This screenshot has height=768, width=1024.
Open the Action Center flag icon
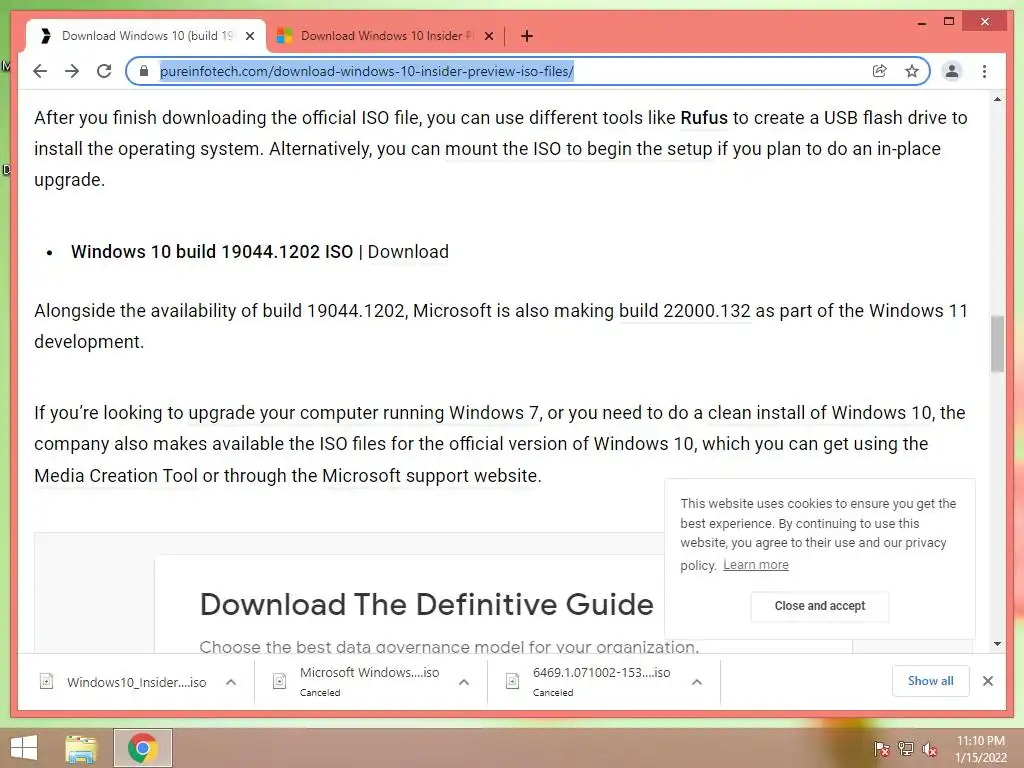(x=881, y=749)
